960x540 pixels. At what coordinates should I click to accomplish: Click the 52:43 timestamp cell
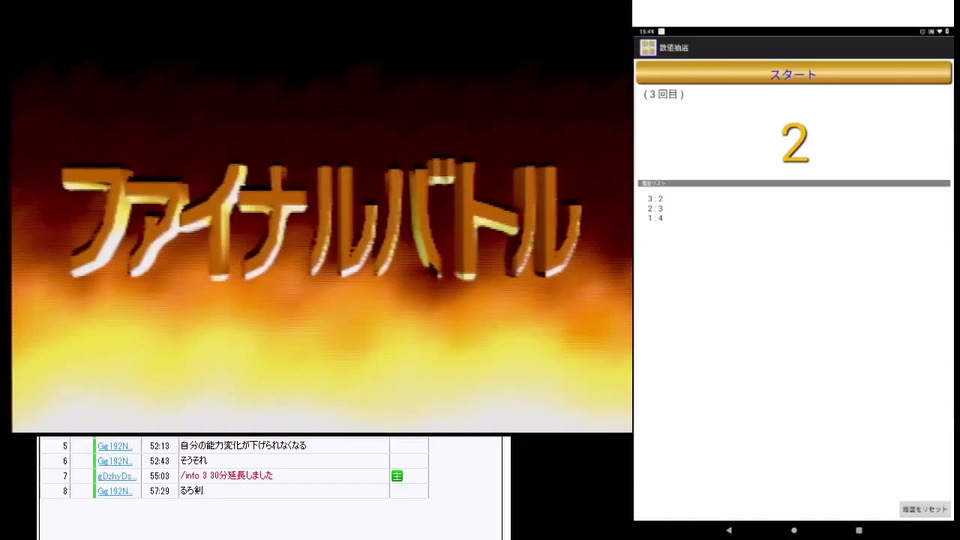click(159, 461)
